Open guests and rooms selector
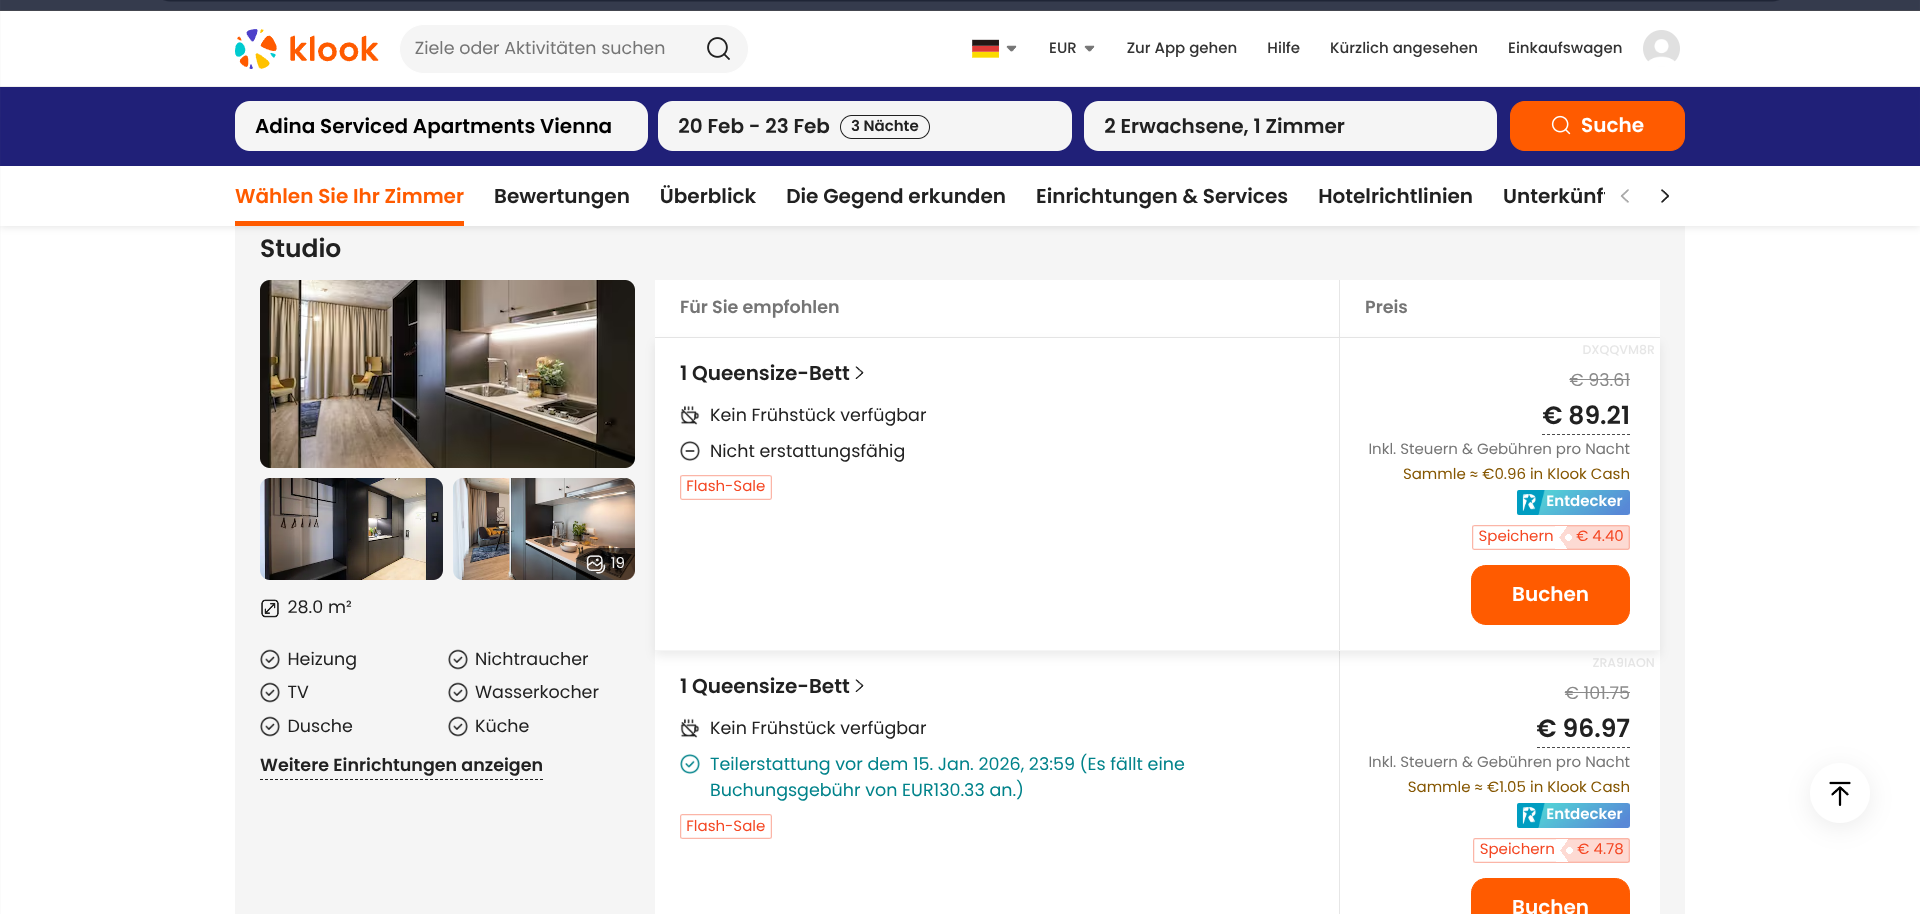 click(1289, 126)
